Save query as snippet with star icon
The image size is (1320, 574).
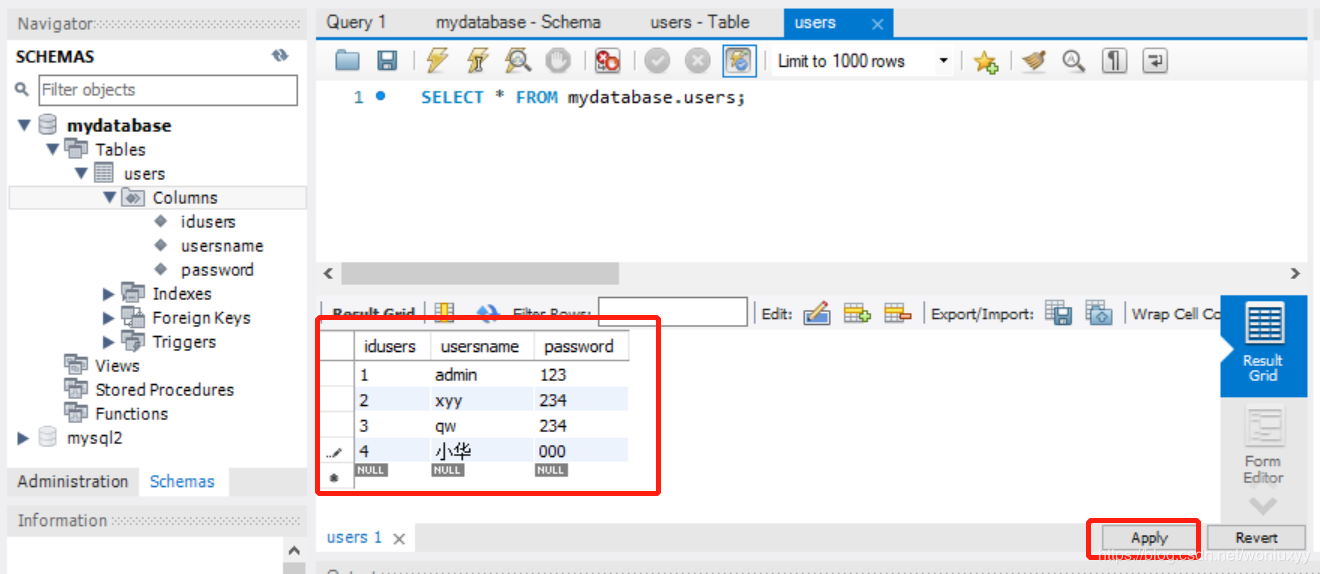[986, 61]
